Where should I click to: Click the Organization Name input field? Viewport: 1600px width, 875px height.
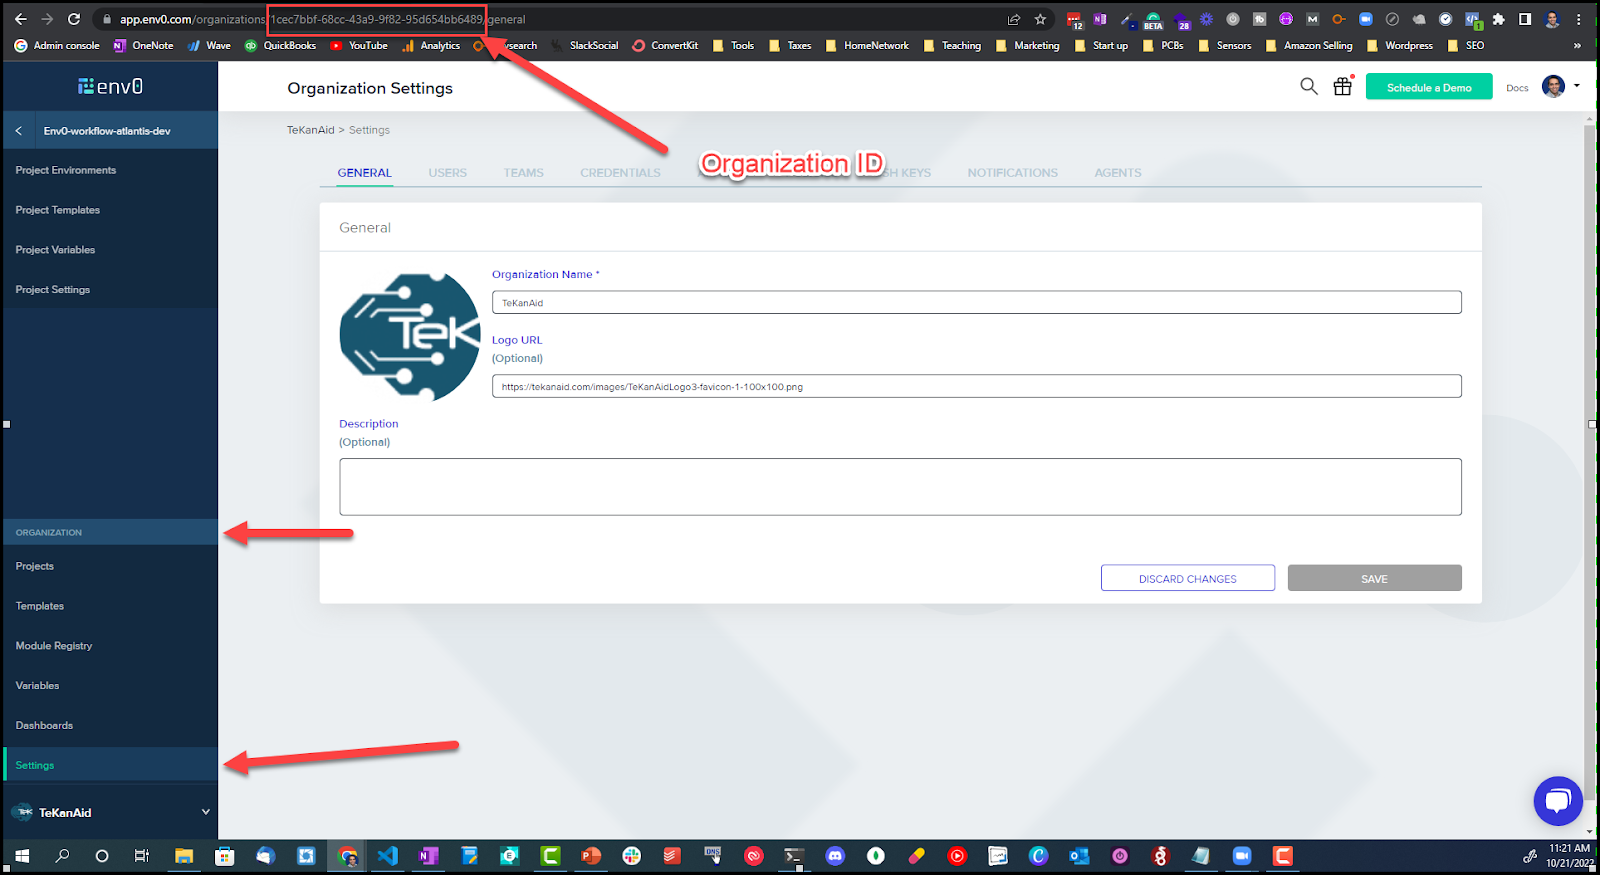pyautogui.click(x=976, y=302)
